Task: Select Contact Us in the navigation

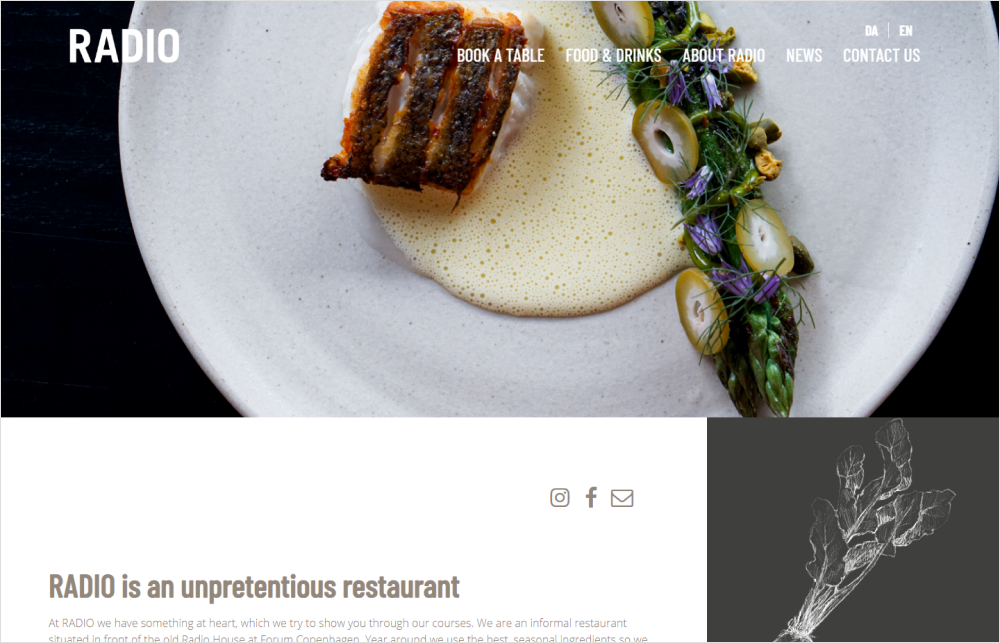Action: click(x=881, y=55)
